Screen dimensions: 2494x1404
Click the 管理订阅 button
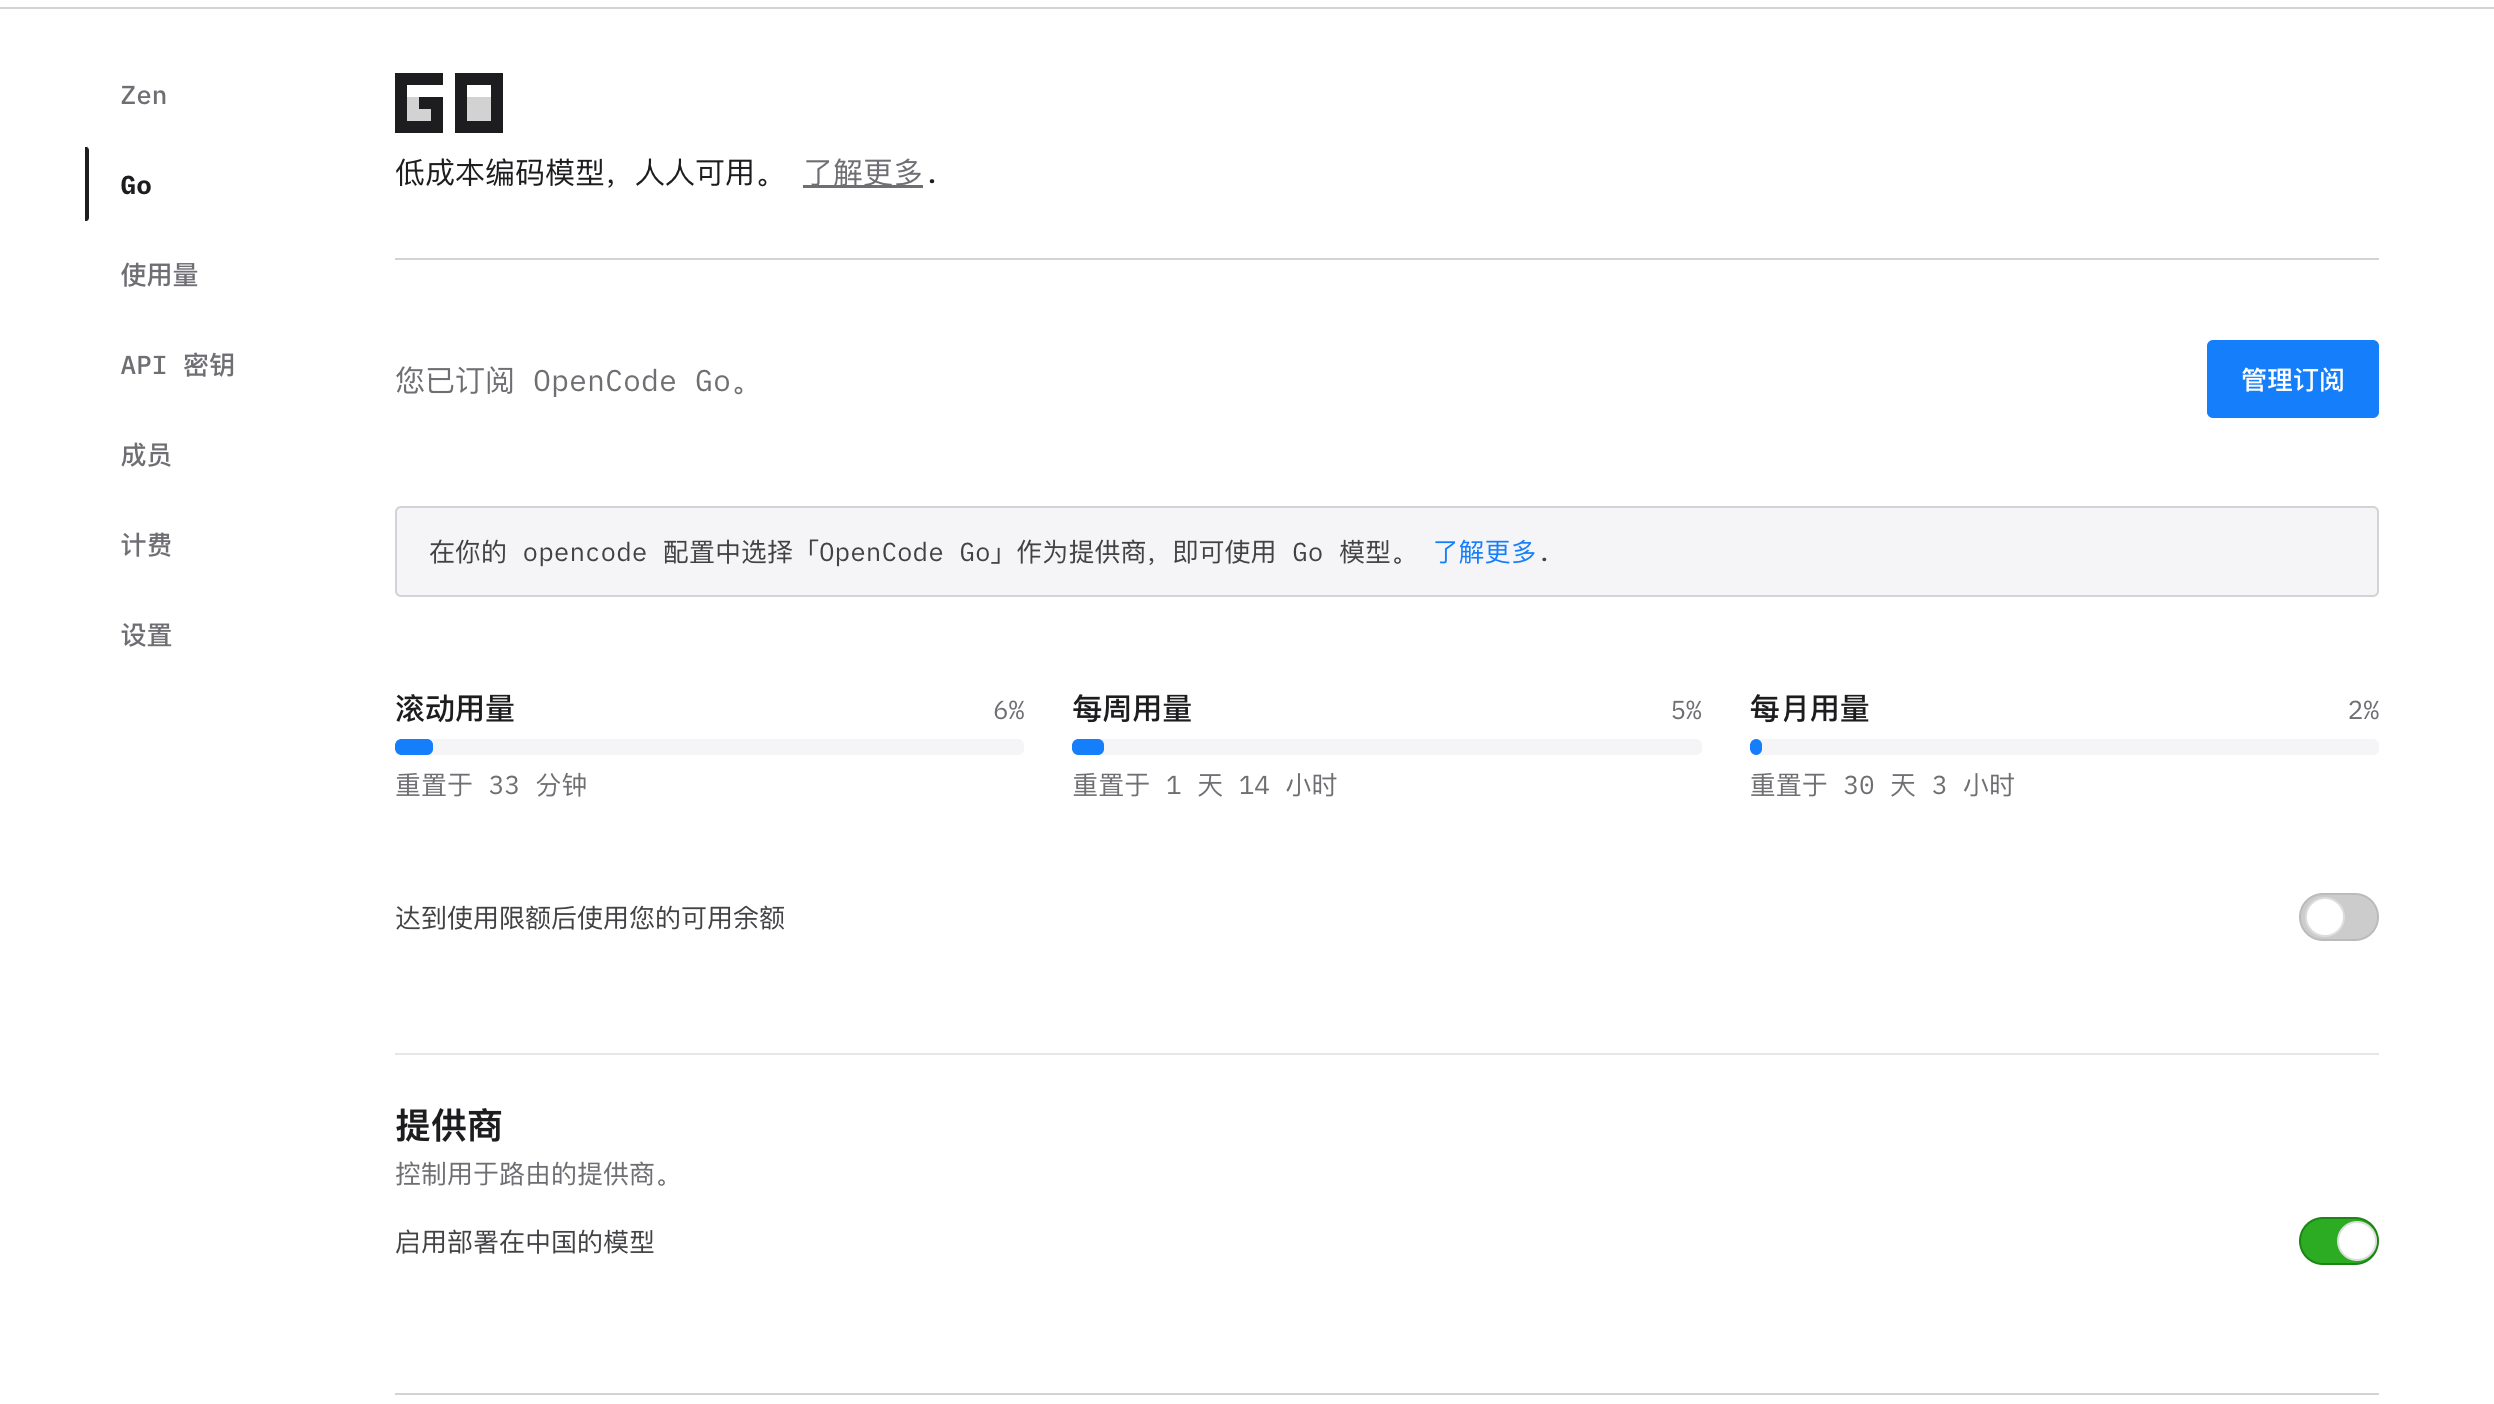[x=2292, y=379]
